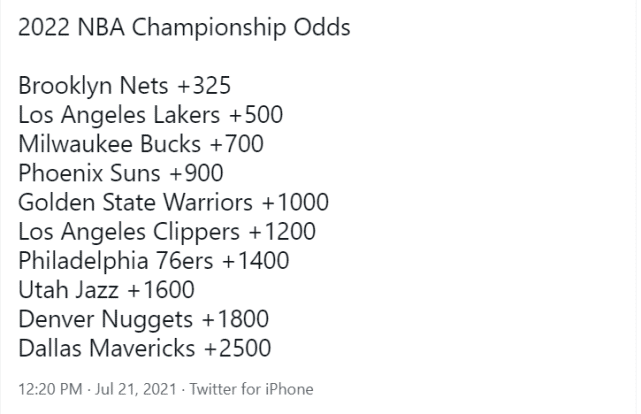
Task: Click the Los Angeles Clippers text
Action: 129,232
